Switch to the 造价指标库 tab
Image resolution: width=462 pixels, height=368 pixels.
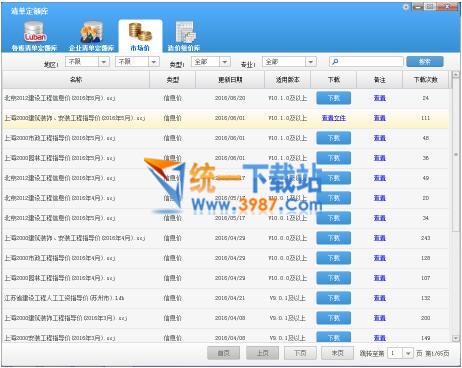click(184, 36)
